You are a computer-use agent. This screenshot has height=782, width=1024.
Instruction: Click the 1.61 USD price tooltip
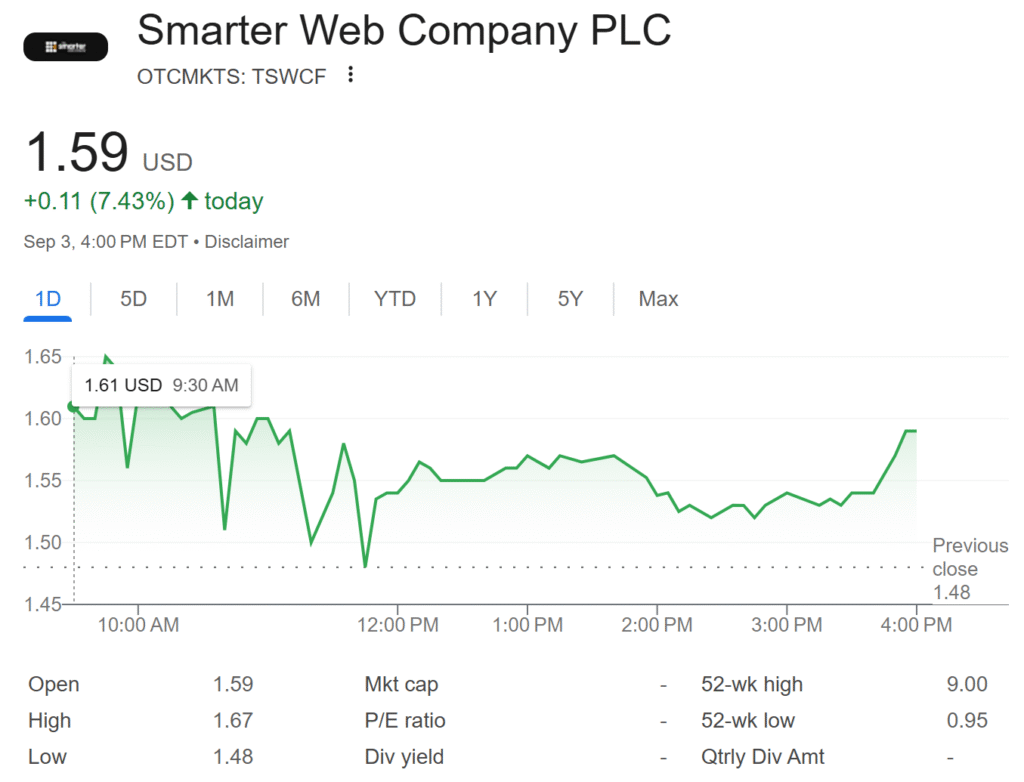[x=161, y=385]
